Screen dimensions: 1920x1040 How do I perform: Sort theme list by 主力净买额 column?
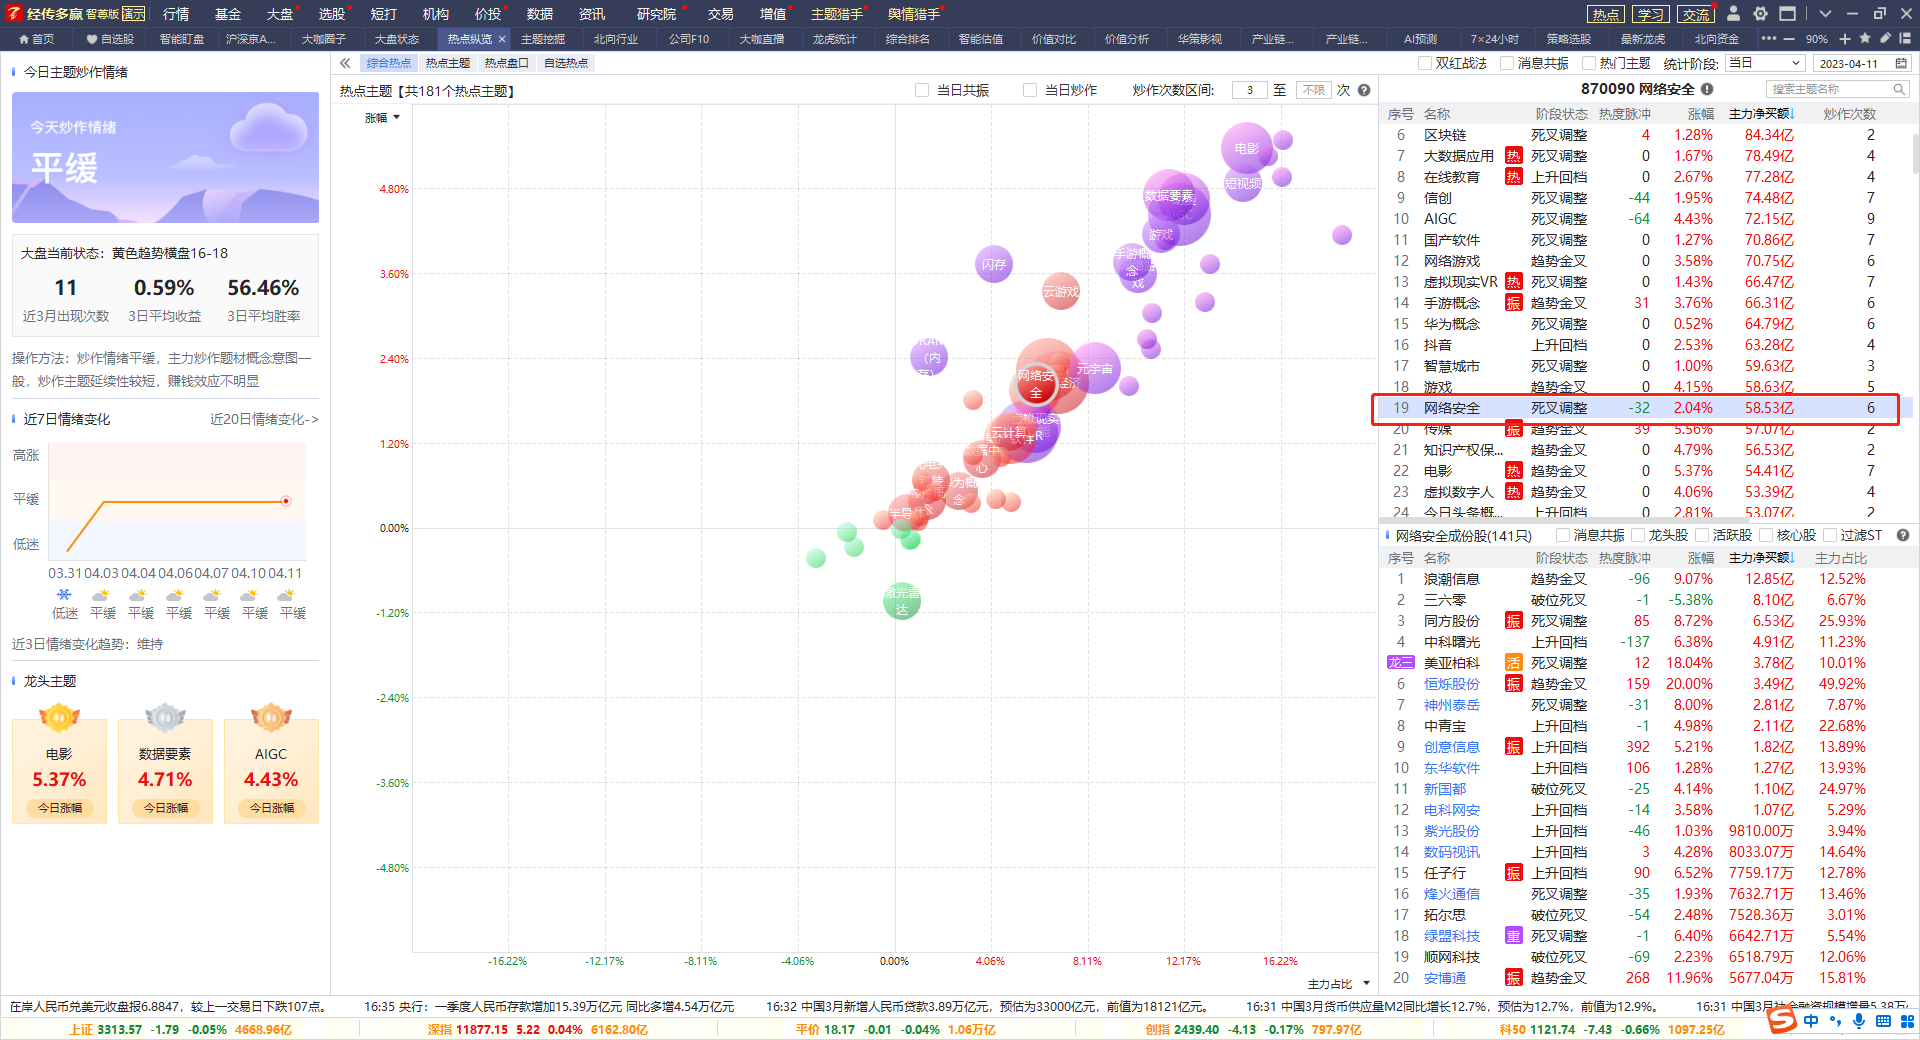pyautogui.click(x=1761, y=114)
